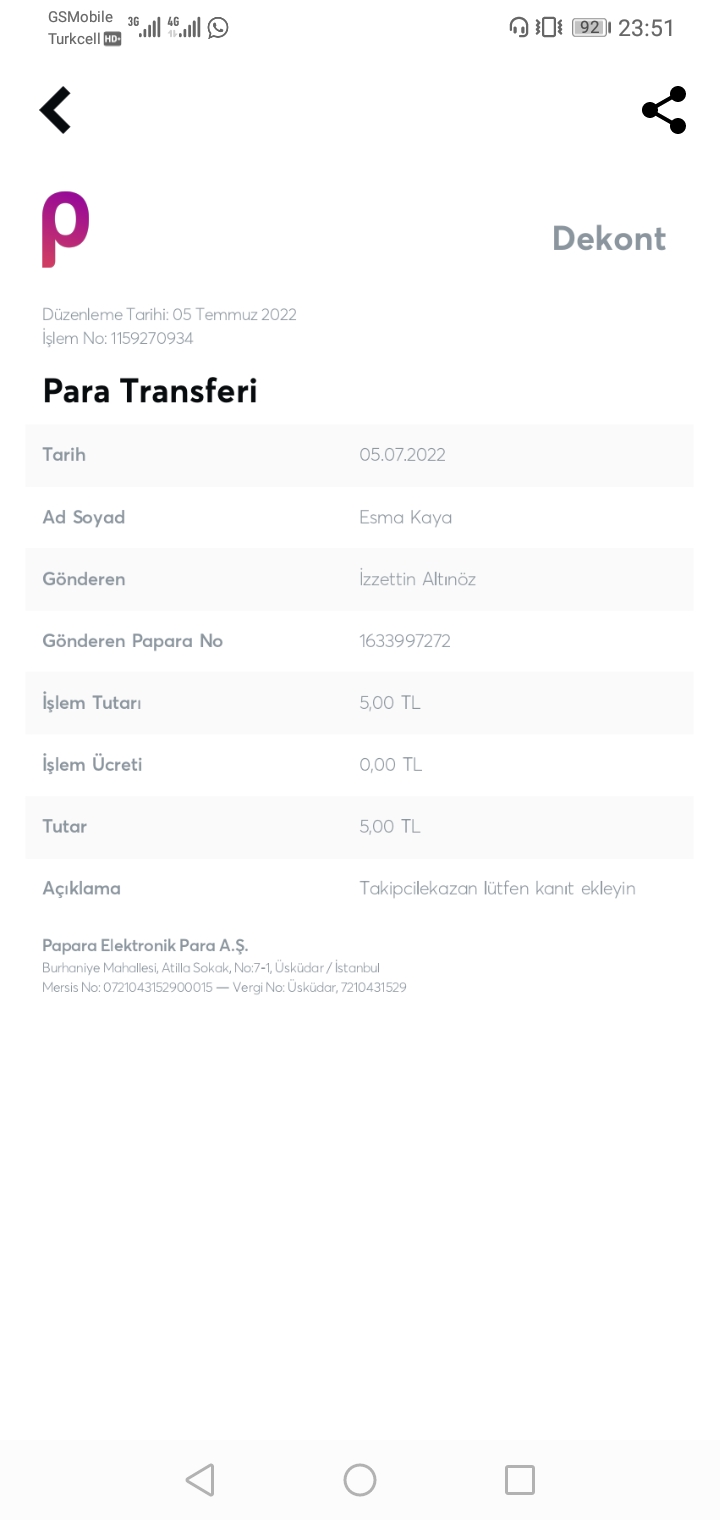Tap the WhatsApp notification icon

coord(218,28)
